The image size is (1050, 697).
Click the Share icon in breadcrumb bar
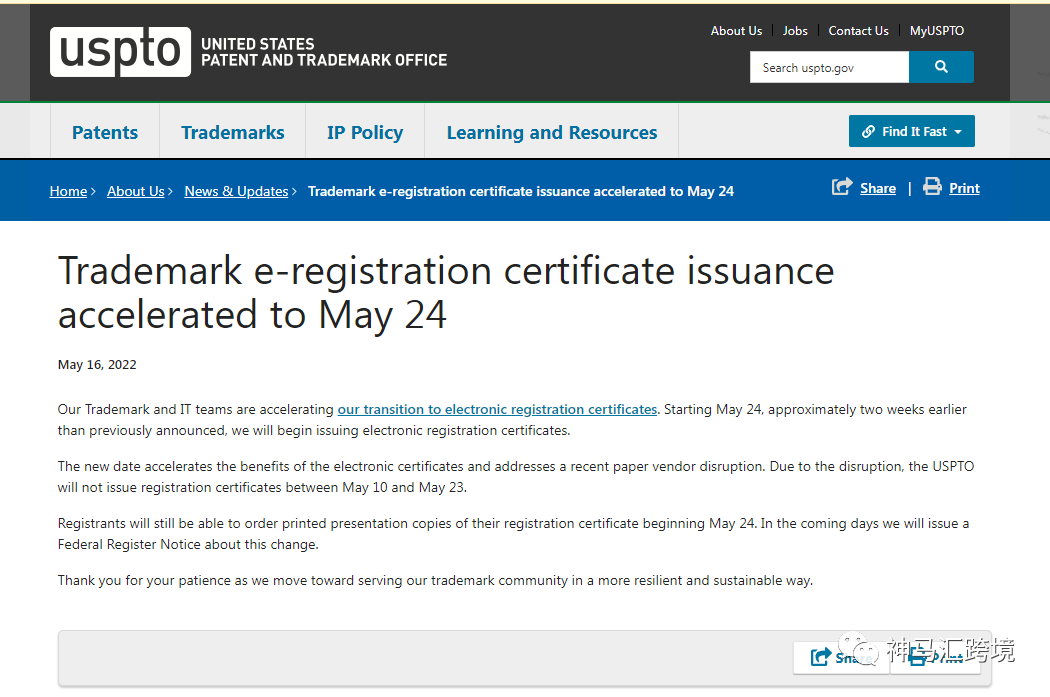(x=842, y=187)
